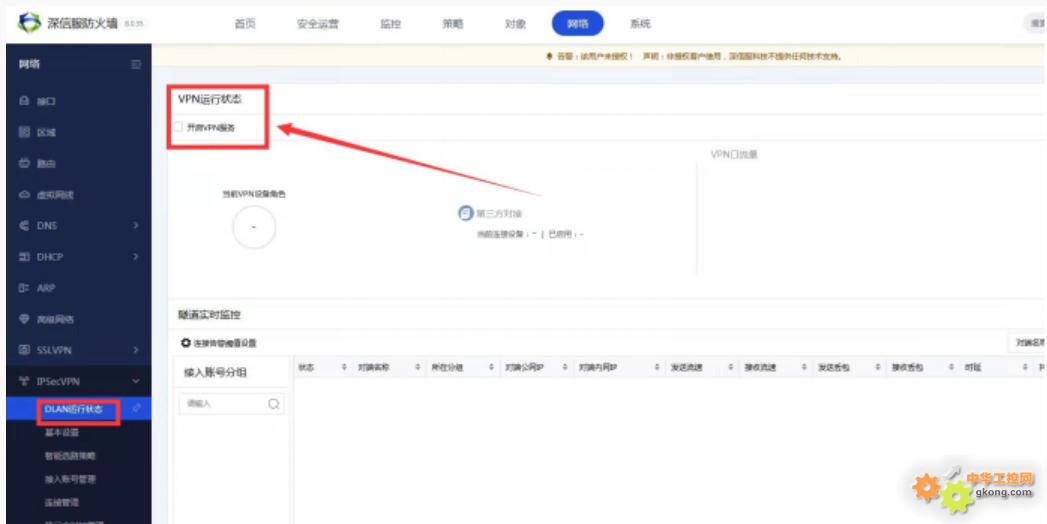Sort the table by the 所在分组 column arrows
Image resolution: width=1047 pixels, height=524 pixels.
click(491, 368)
